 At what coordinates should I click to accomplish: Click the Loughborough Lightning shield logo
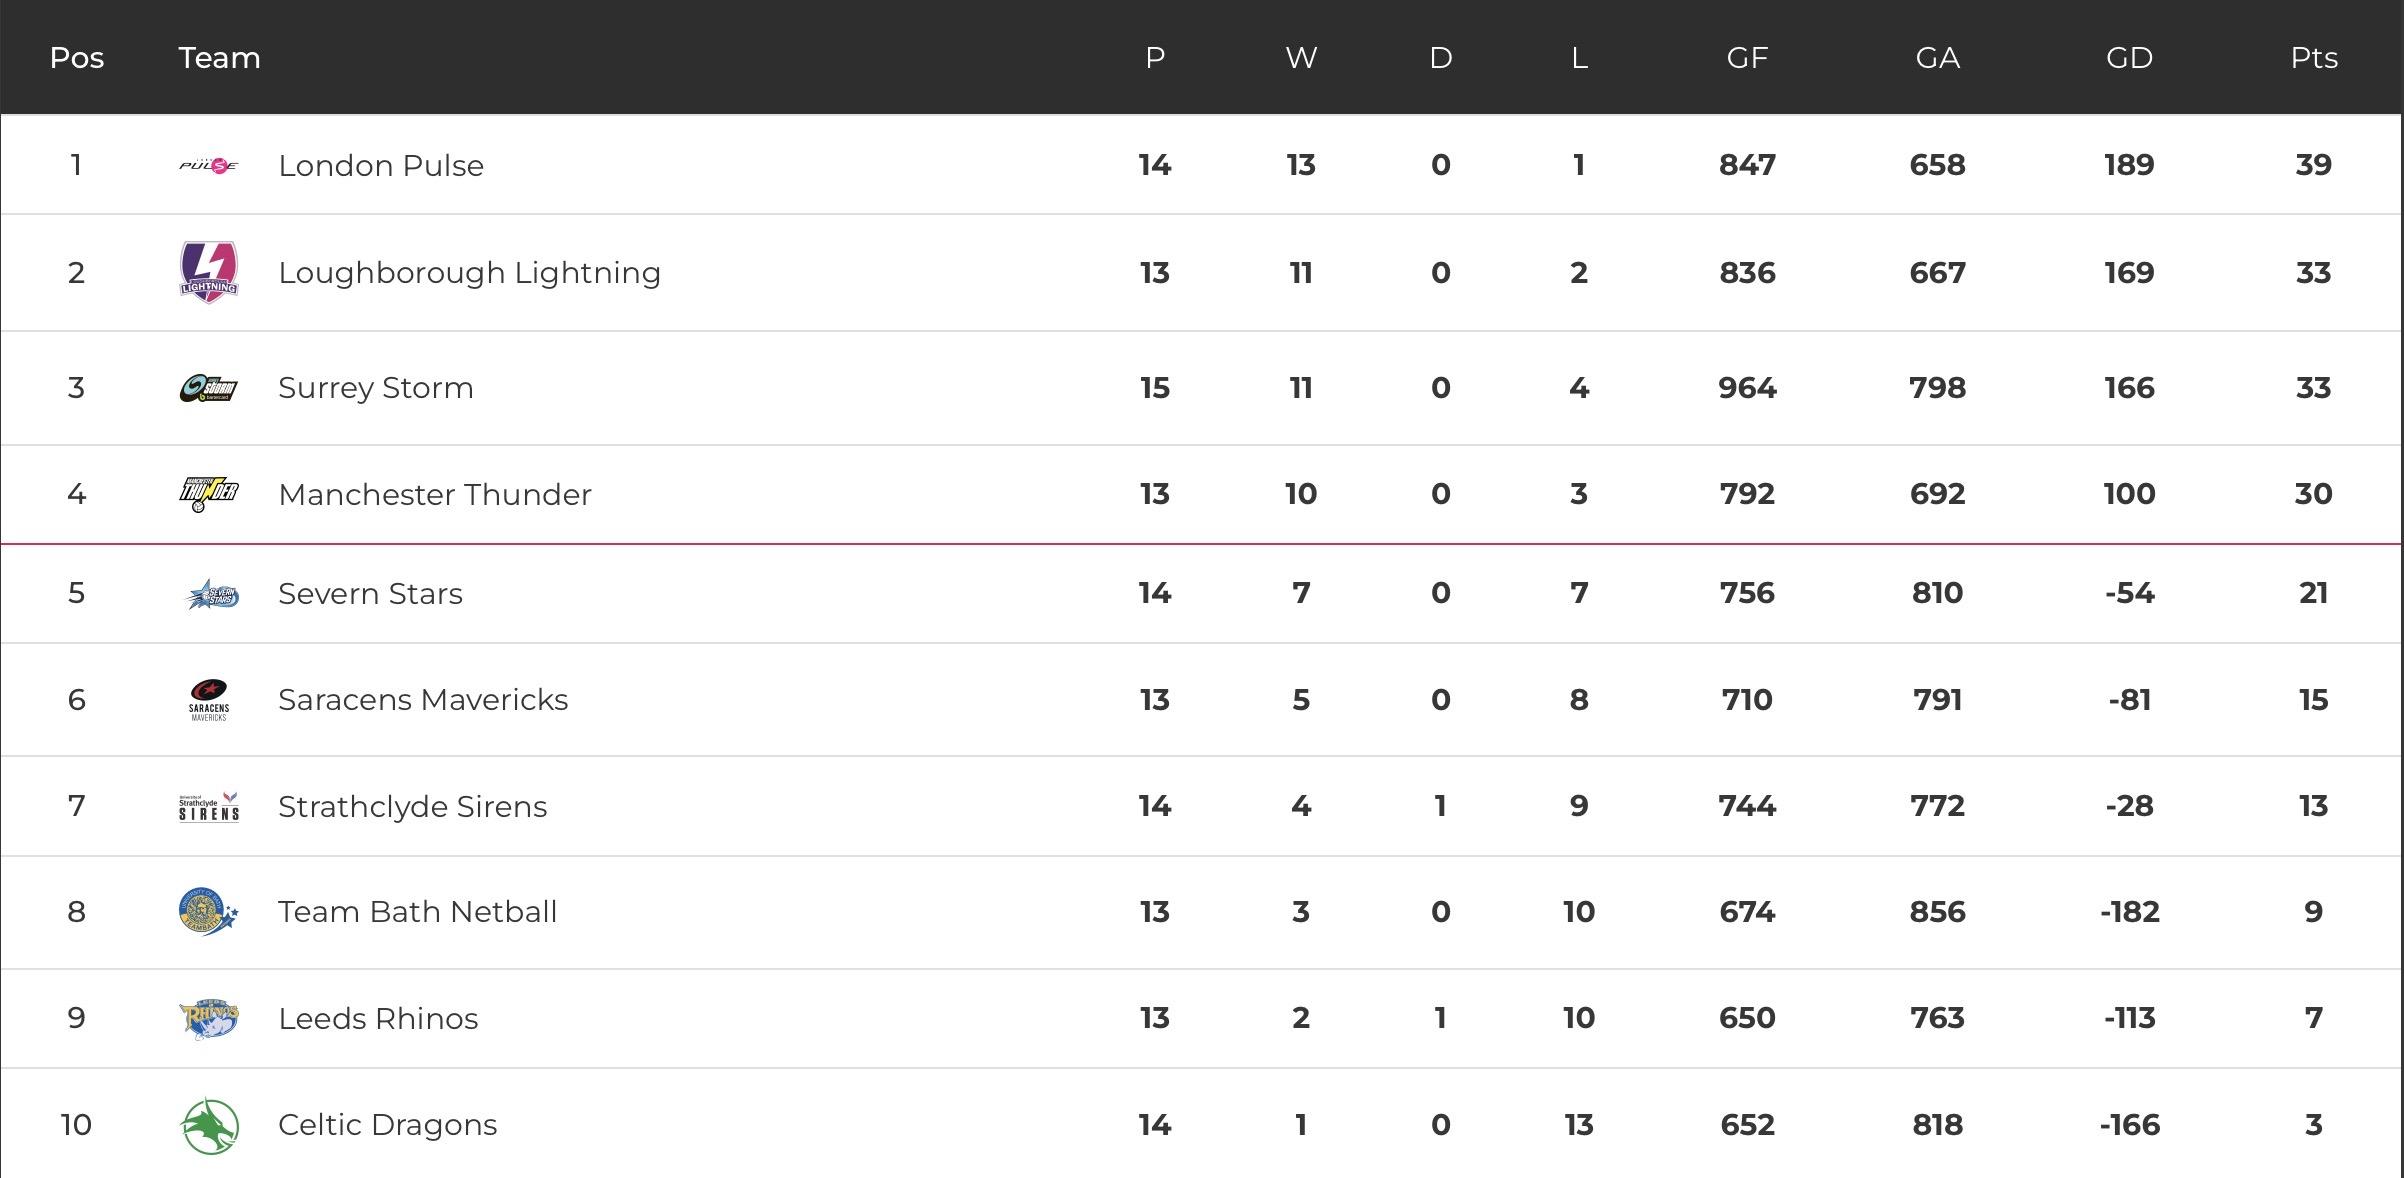click(208, 272)
